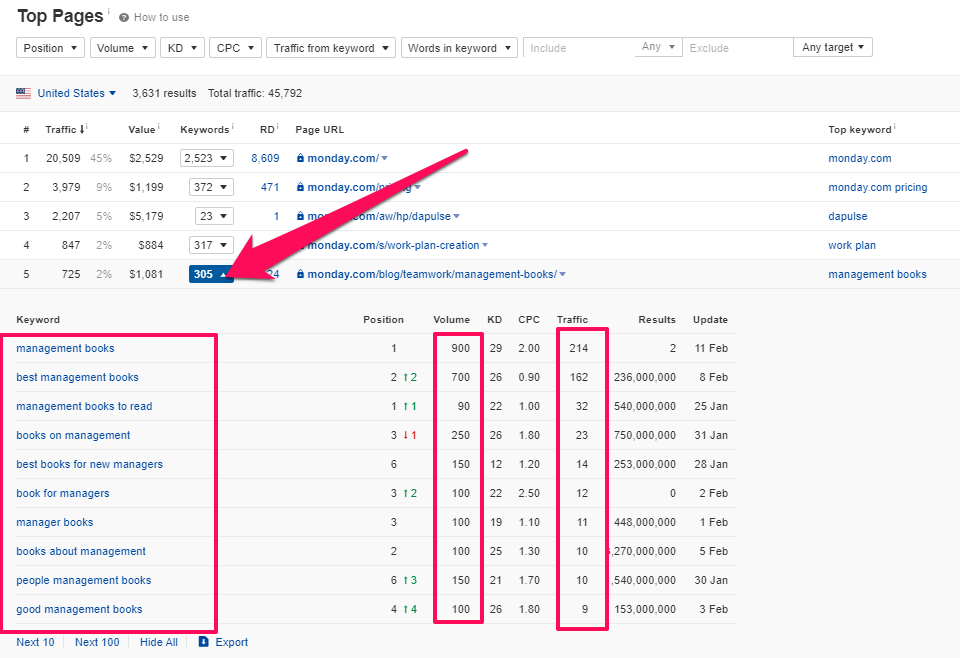Viewport: 960px width, 658px height.
Task: Click the Hide All link
Action: pyautogui.click(x=159, y=642)
